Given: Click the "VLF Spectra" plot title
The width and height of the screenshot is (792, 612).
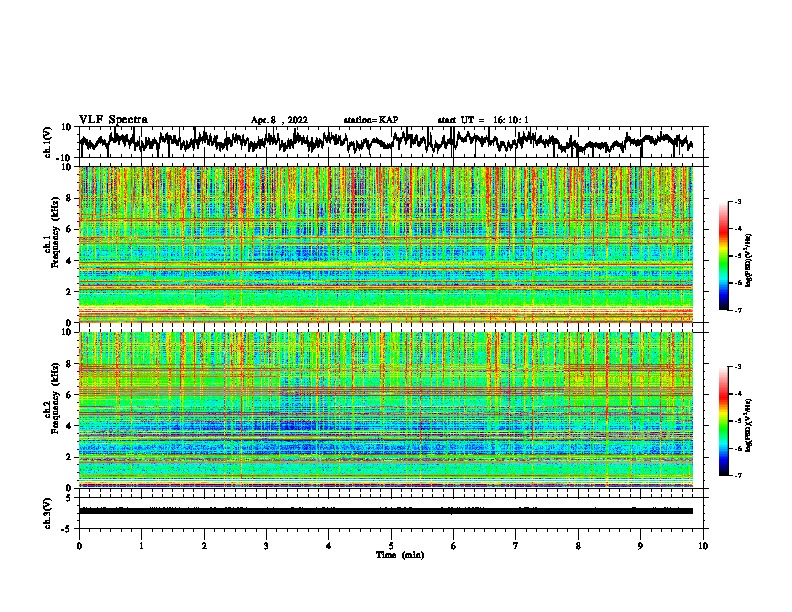Looking at the screenshot, I should 113,120.
